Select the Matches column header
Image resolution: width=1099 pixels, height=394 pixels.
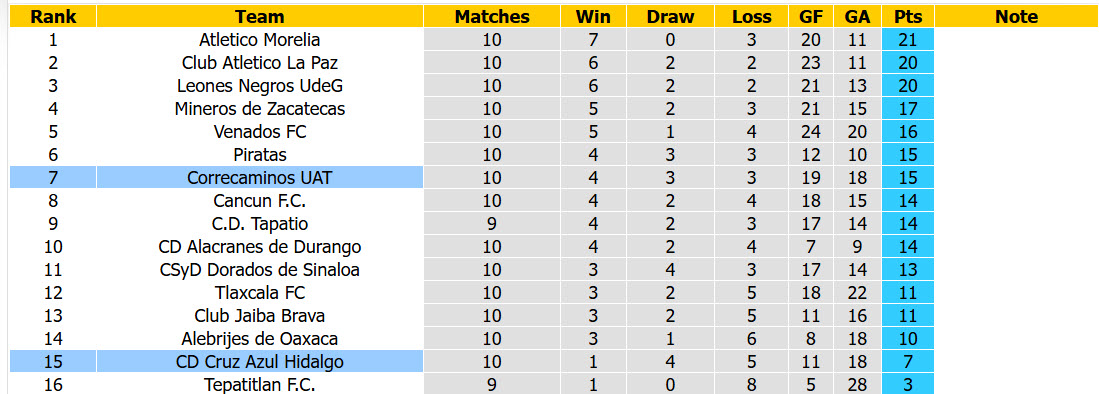492,17
